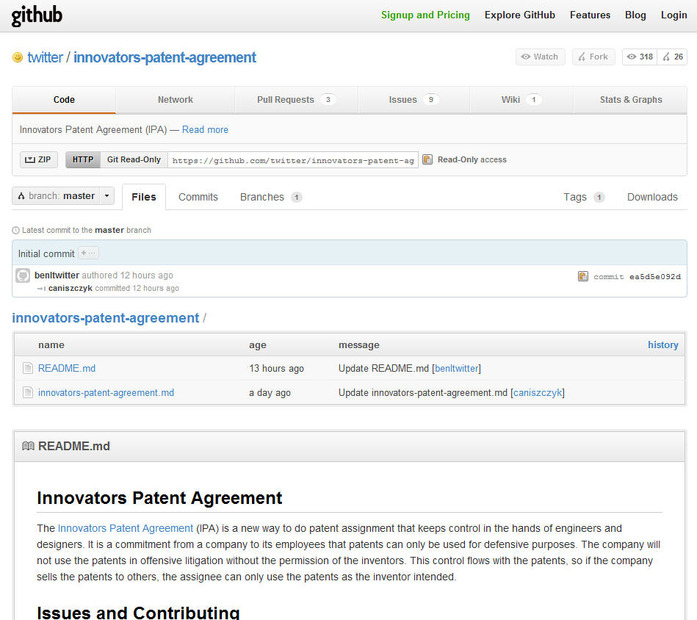
Task: Expand the commit message ellipsis
Action: pyautogui.click(x=88, y=253)
